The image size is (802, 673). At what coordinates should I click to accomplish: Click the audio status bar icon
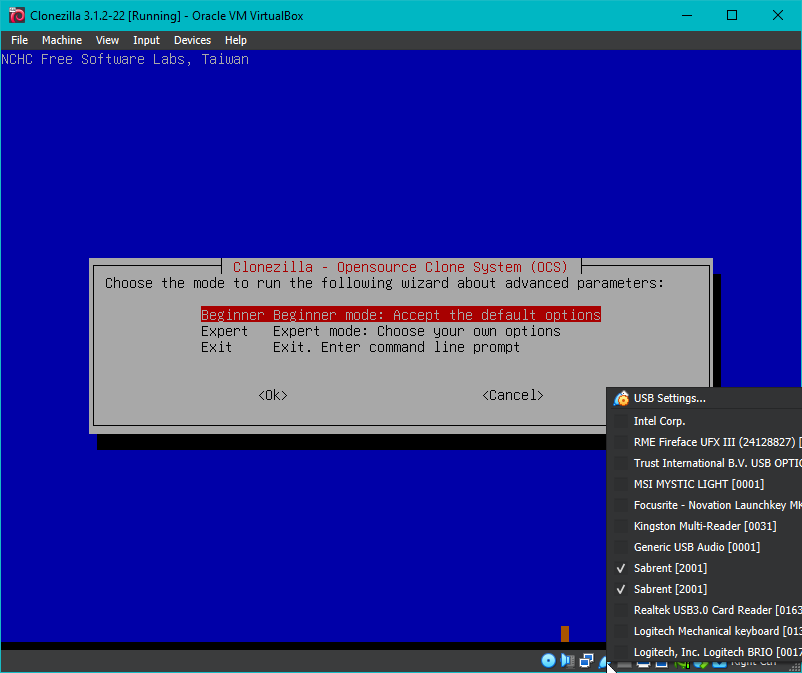click(567, 660)
